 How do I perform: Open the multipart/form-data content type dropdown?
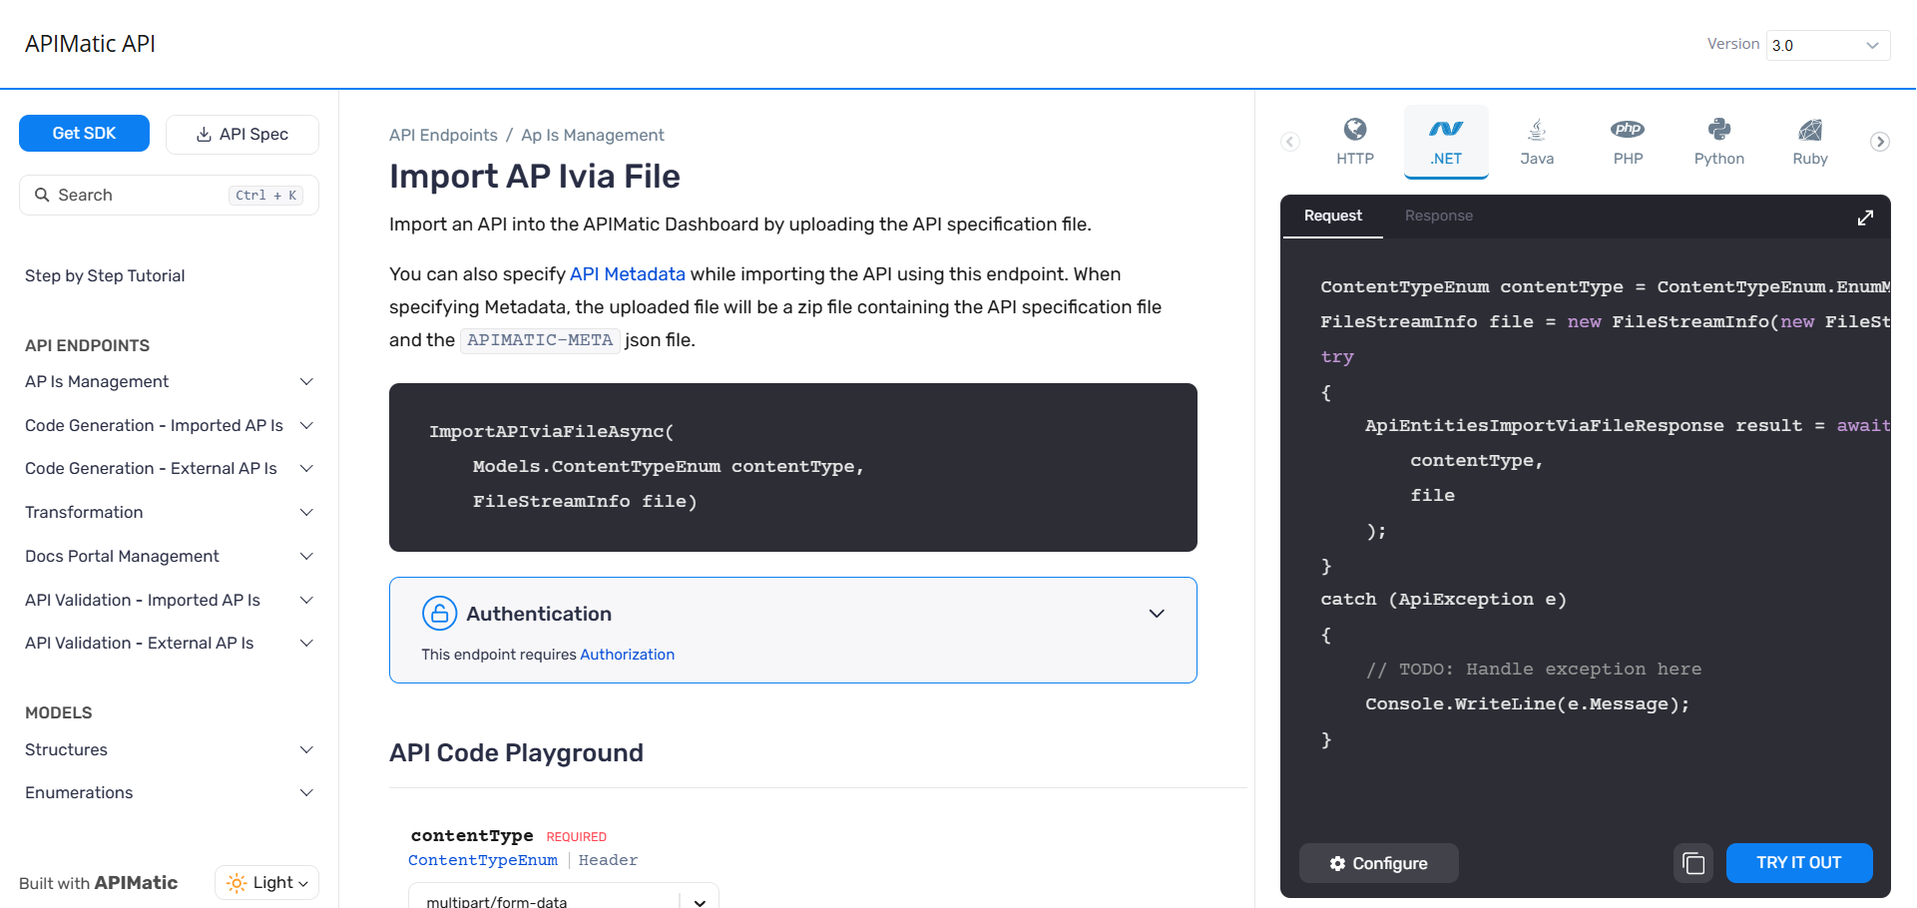[x=563, y=896]
